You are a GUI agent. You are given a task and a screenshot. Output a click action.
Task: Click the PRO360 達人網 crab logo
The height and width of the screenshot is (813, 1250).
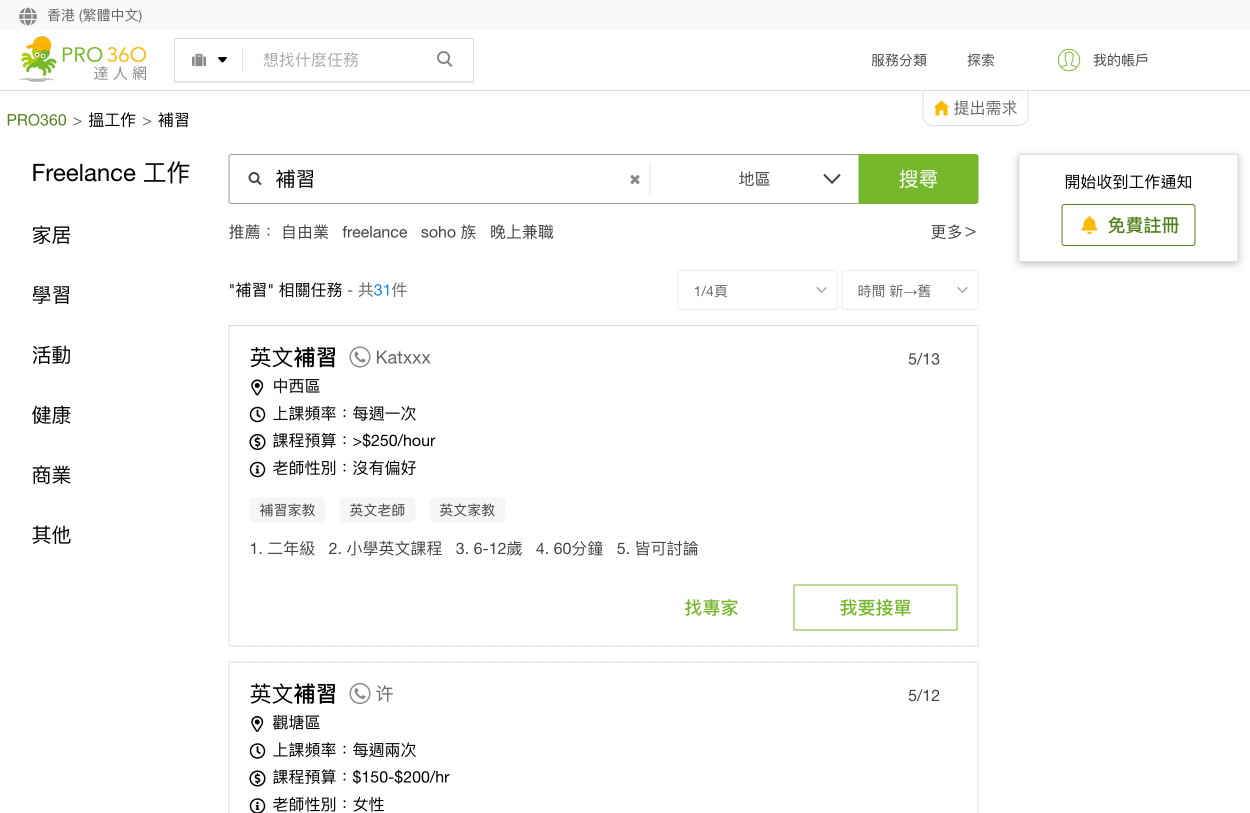click(42, 58)
